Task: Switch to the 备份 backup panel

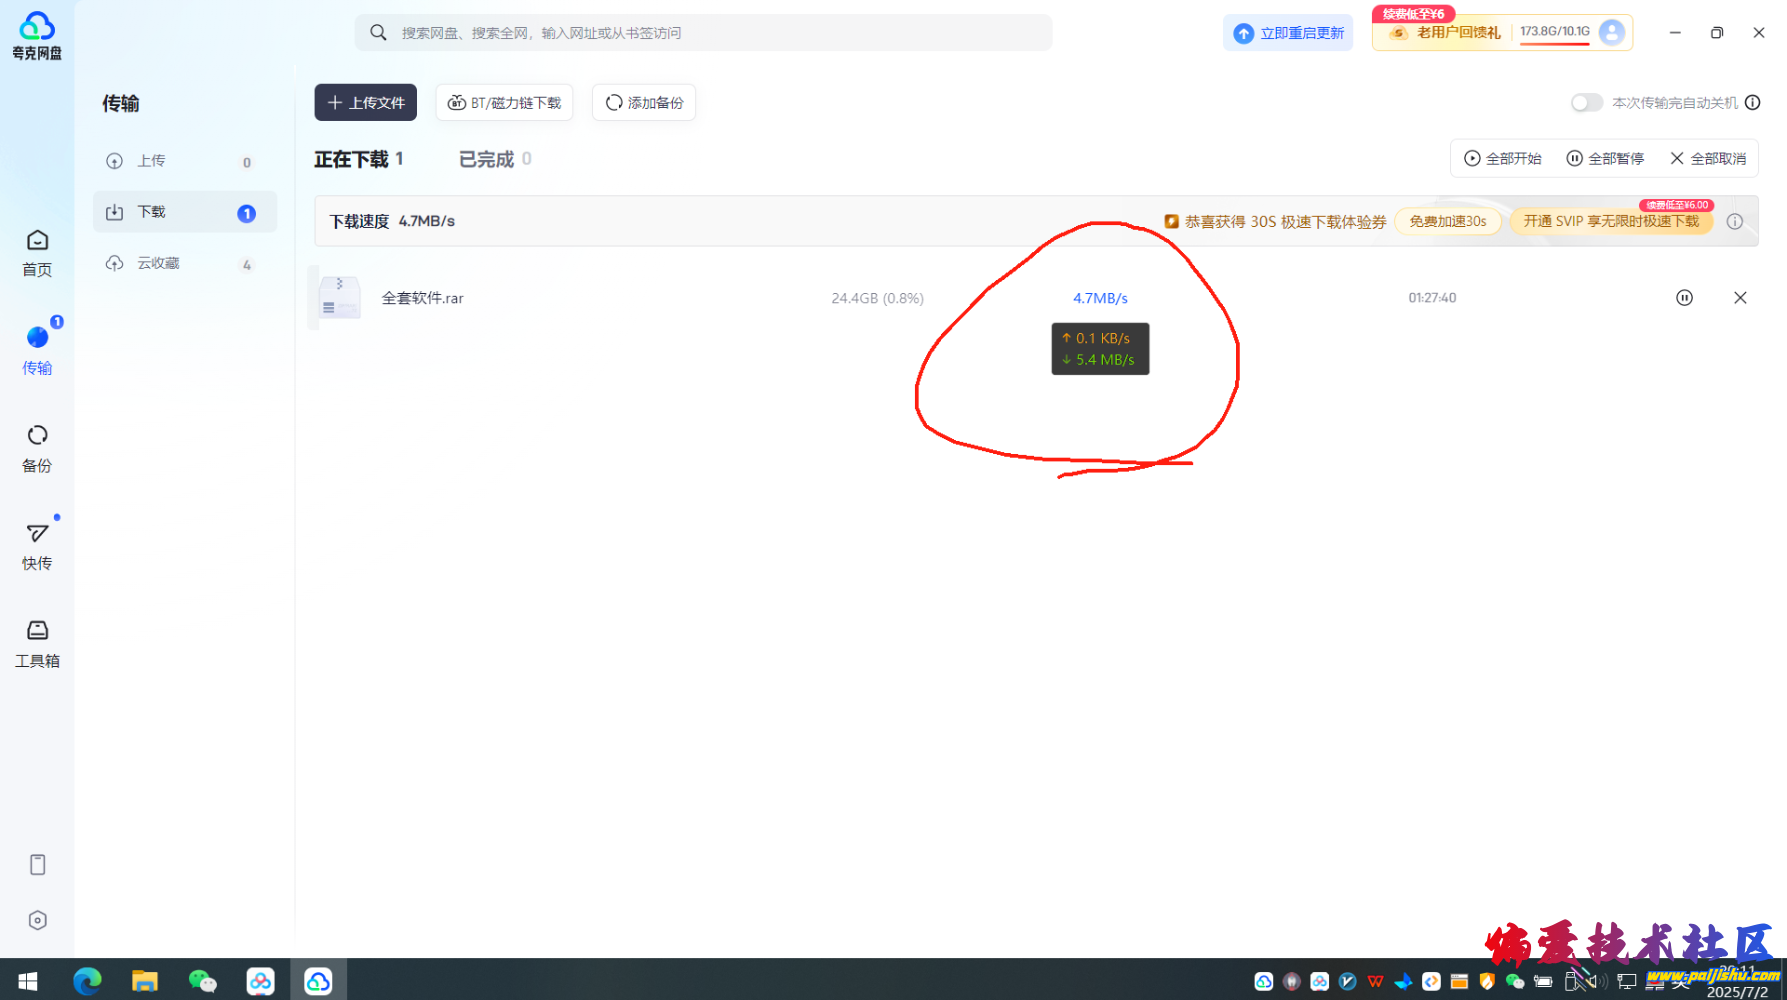Action: click(x=37, y=448)
